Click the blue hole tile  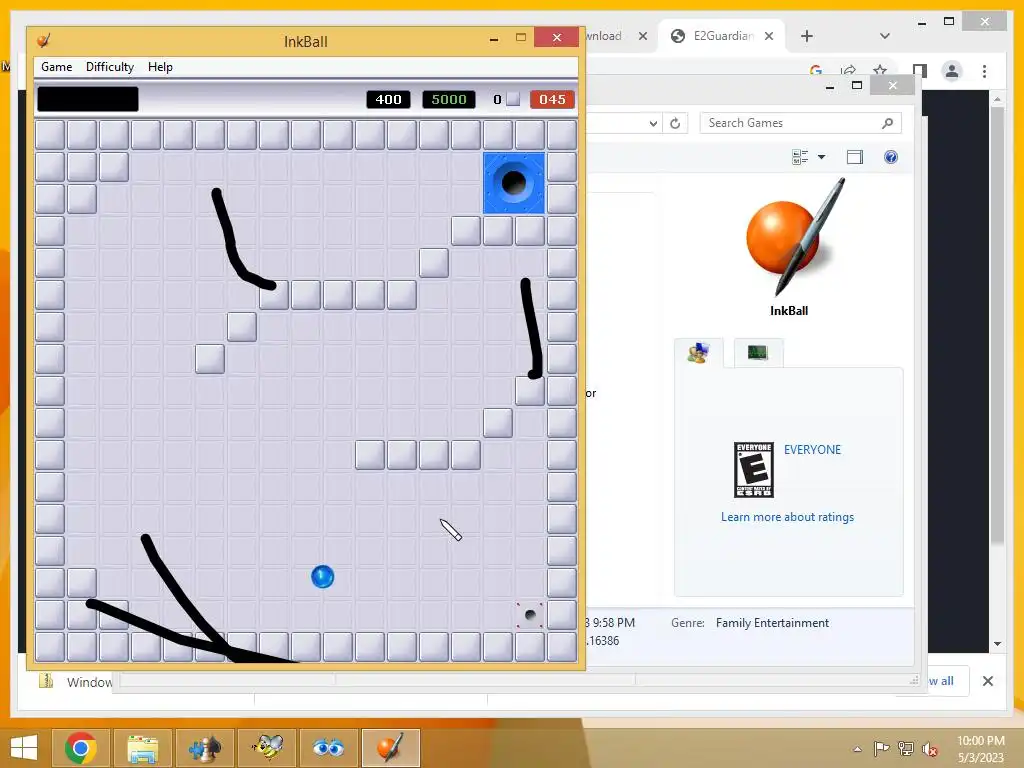tap(514, 183)
